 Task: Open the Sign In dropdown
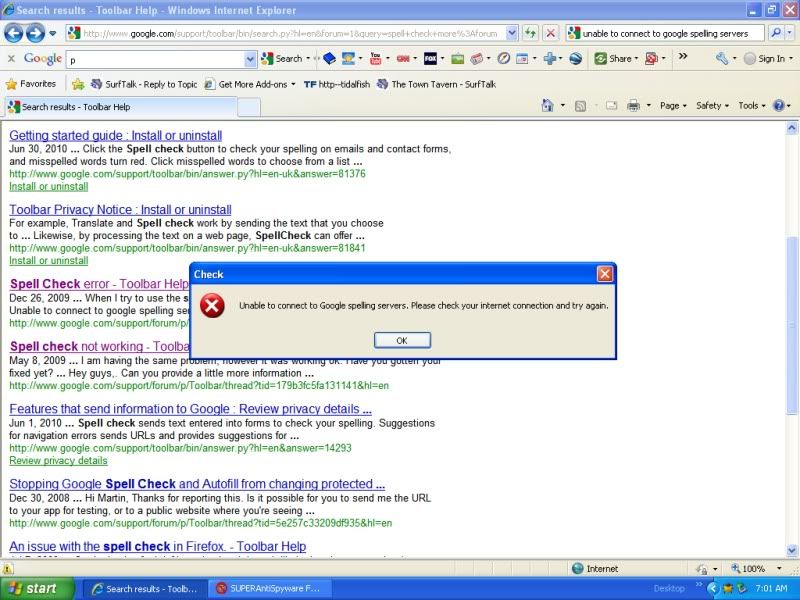[x=791, y=59]
